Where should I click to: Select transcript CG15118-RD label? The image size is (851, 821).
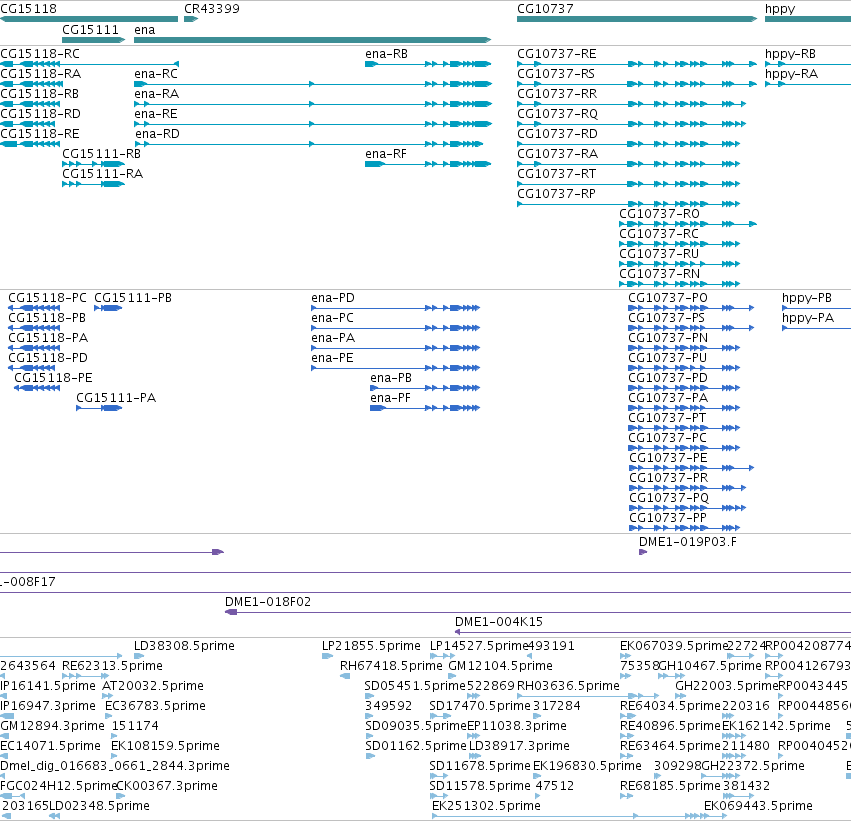pos(40,114)
